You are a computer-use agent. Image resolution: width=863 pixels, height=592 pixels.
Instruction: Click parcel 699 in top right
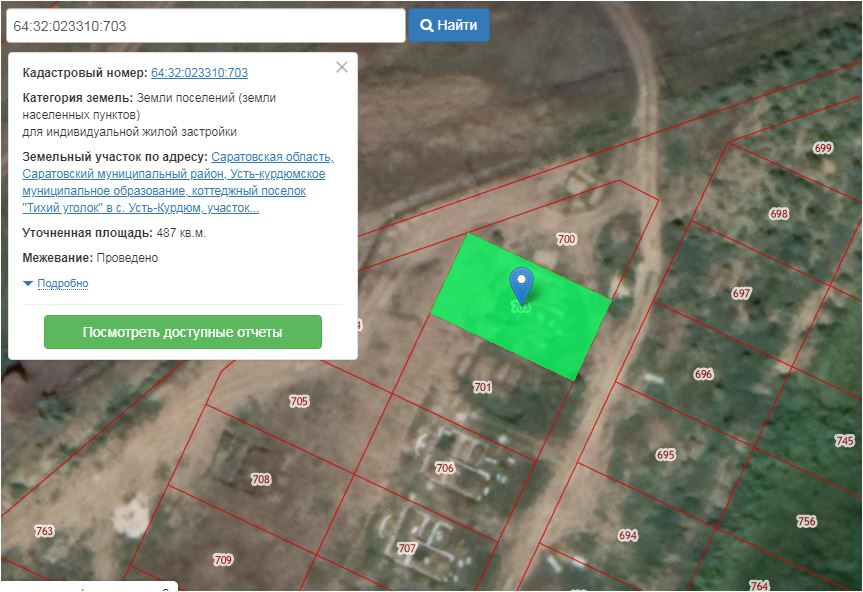tap(823, 148)
